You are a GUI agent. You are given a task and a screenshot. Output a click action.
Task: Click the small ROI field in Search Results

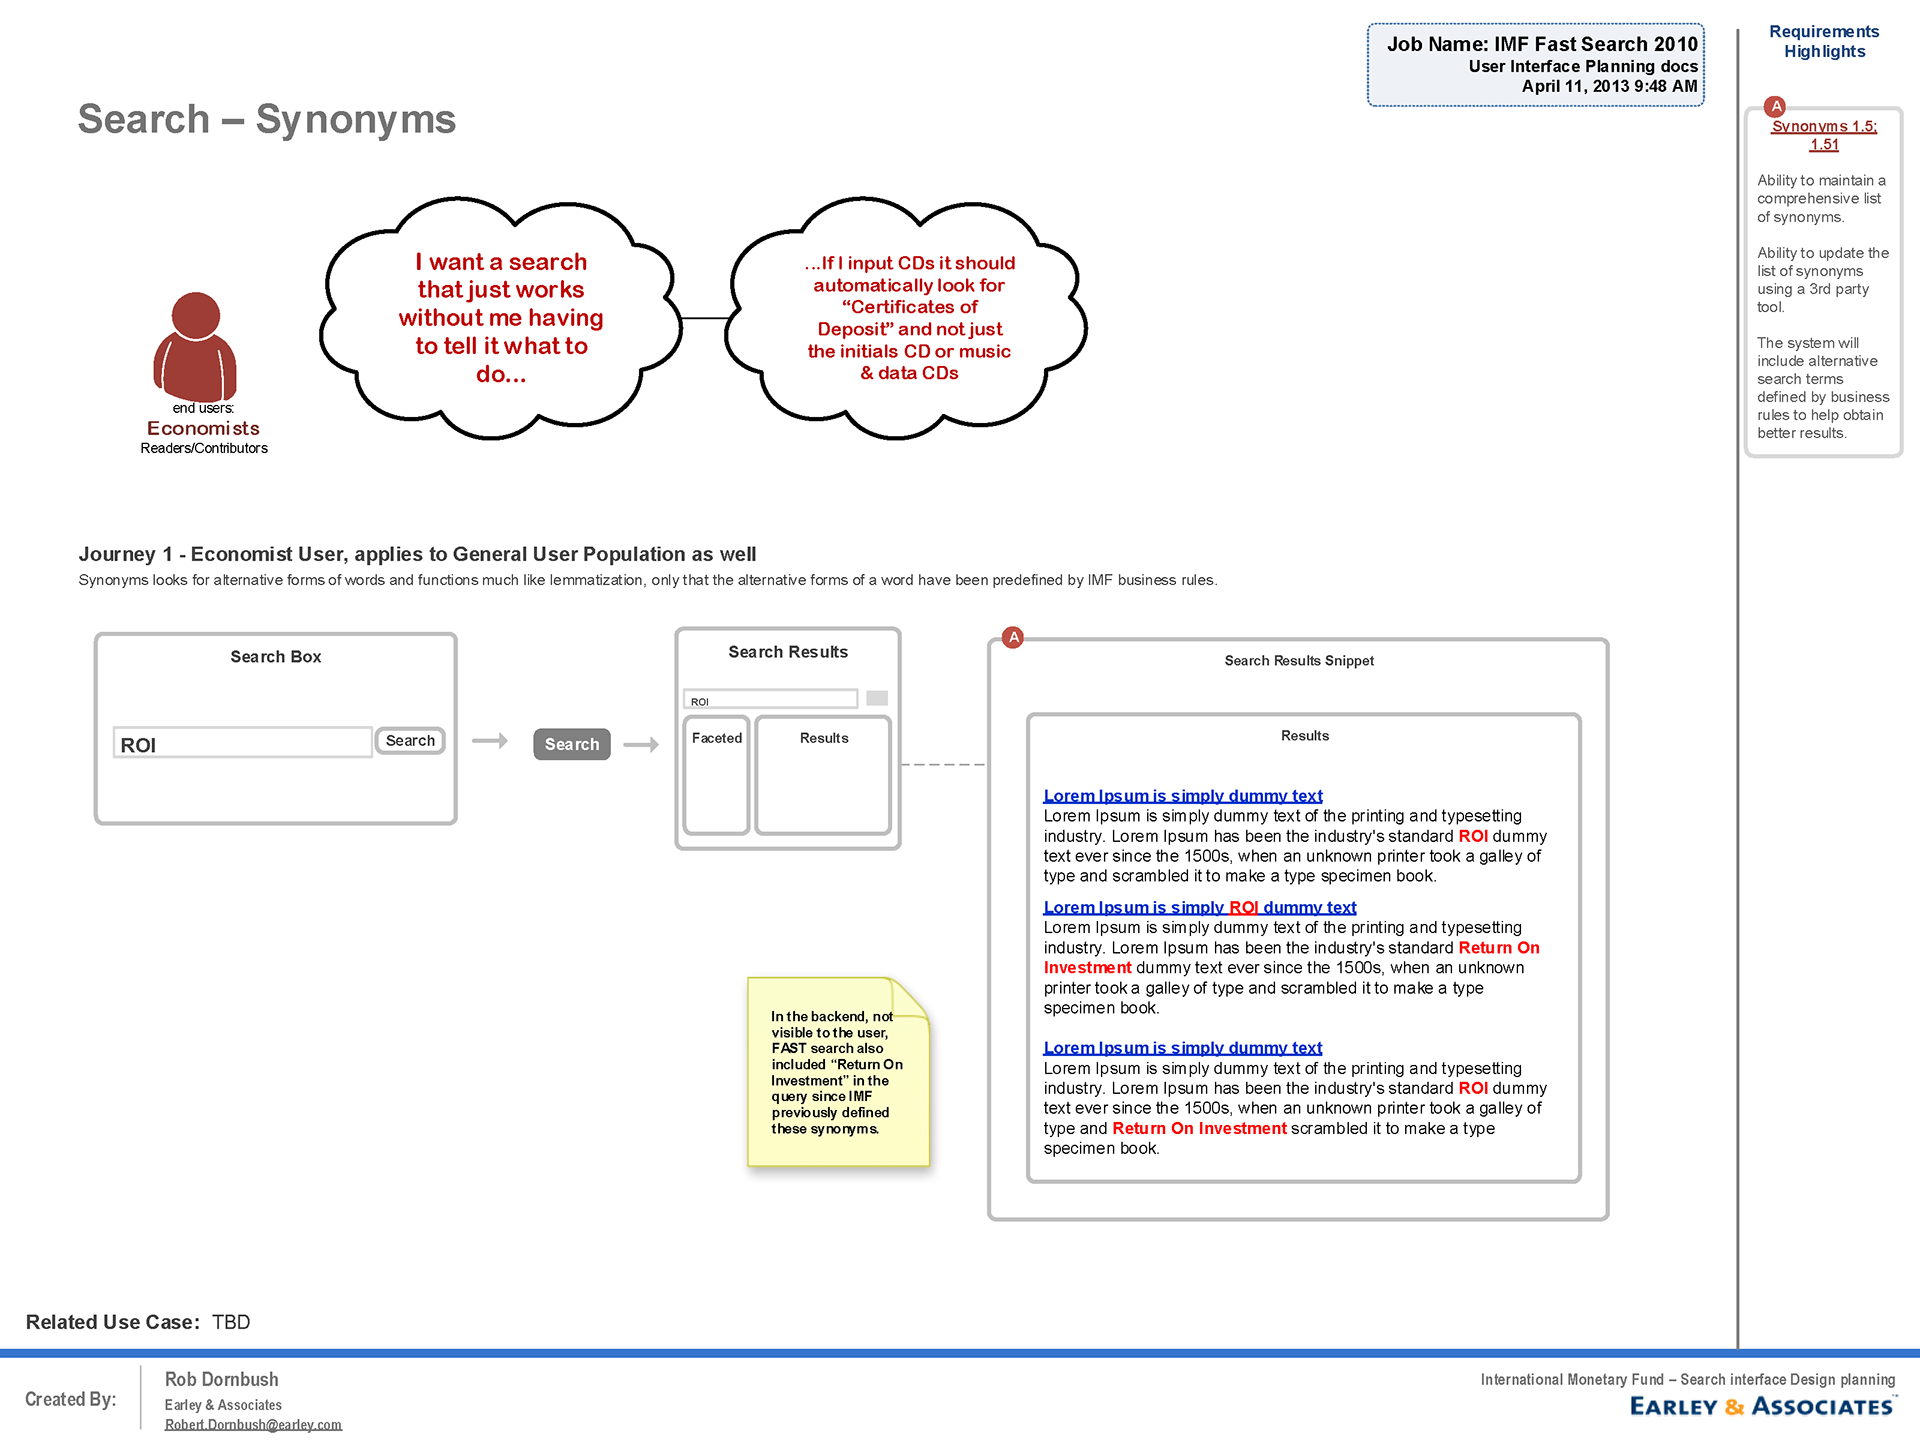pos(770,699)
